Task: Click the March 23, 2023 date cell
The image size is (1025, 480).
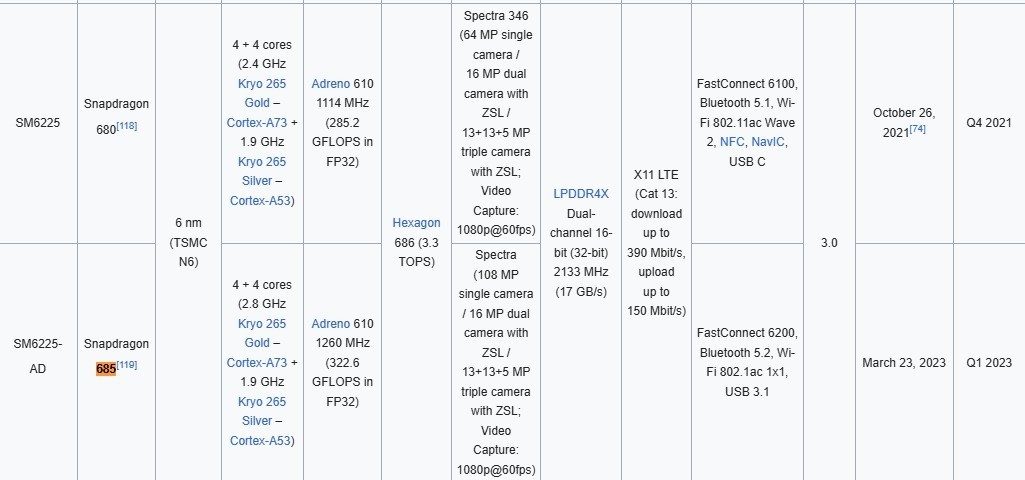Action: coord(904,362)
